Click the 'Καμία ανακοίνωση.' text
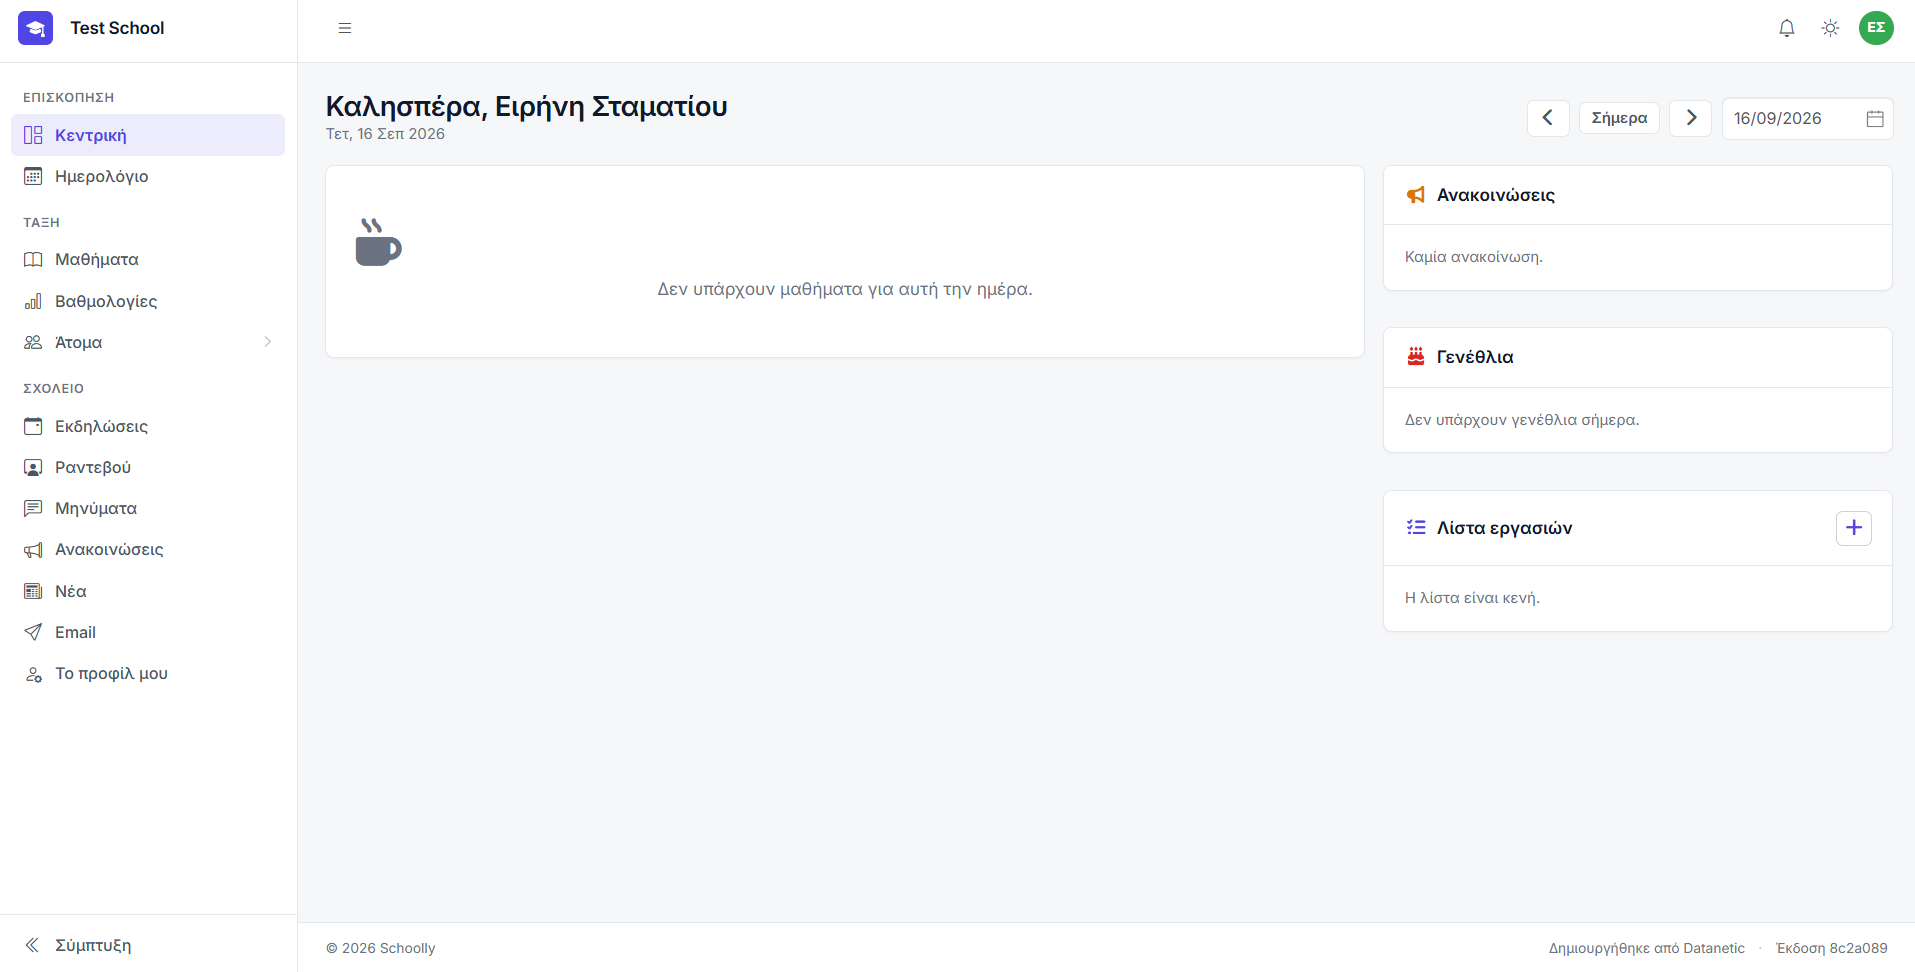Image resolution: width=1915 pixels, height=972 pixels. point(1474,257)
